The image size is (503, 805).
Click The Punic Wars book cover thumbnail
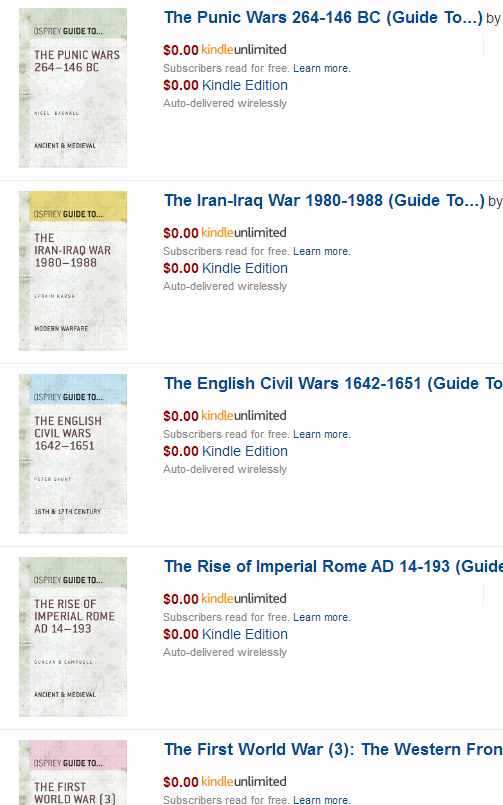[x=73, y=88]
